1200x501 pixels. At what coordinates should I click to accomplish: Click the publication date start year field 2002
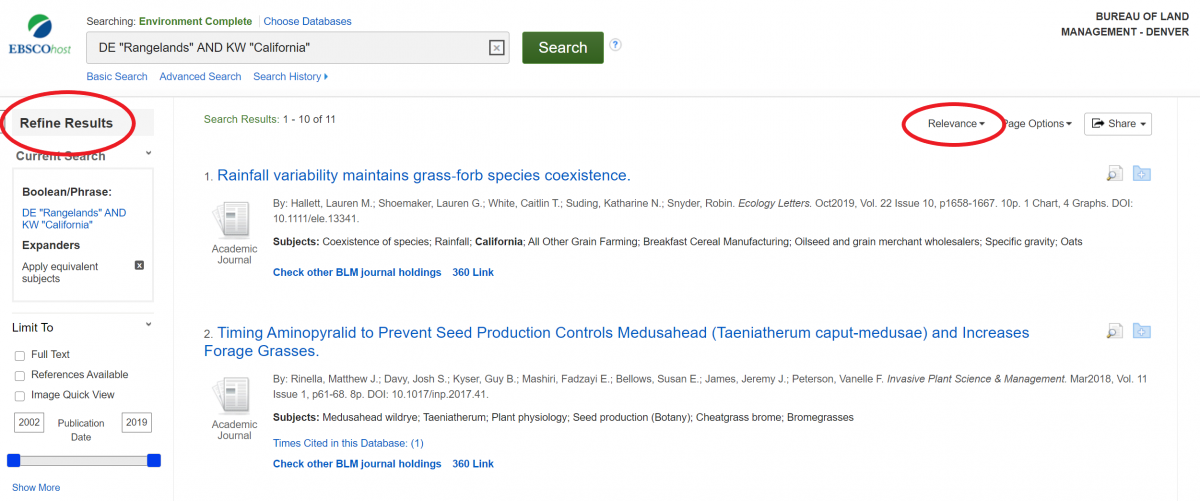tap(29, 423)
